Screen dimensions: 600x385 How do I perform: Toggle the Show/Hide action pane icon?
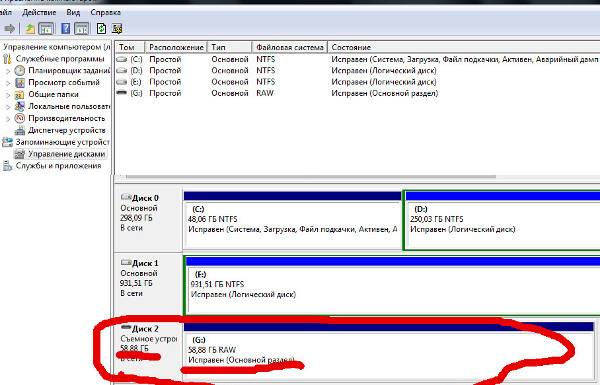tap(82, 28)
